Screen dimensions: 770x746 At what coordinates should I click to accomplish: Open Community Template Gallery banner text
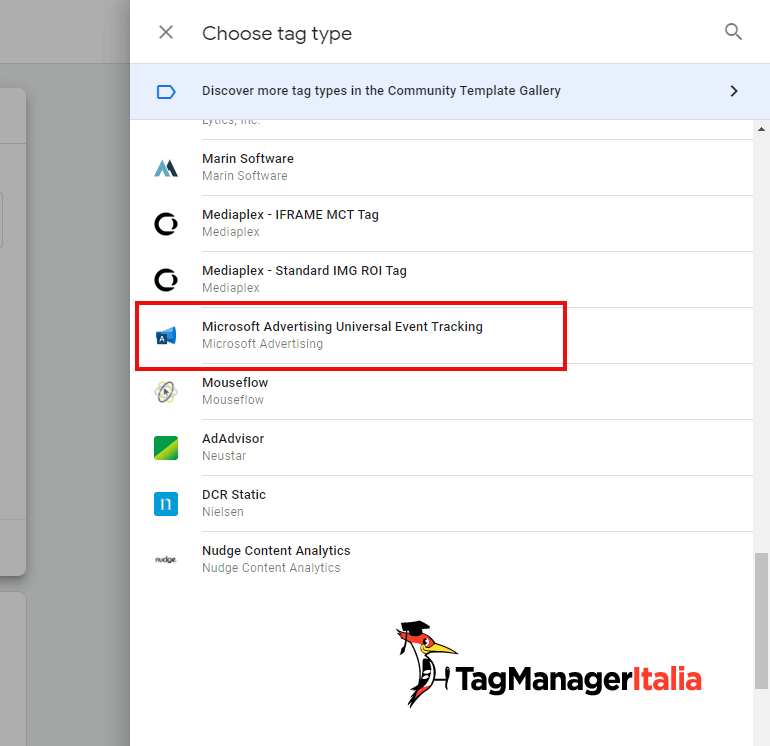click(381, 91)
